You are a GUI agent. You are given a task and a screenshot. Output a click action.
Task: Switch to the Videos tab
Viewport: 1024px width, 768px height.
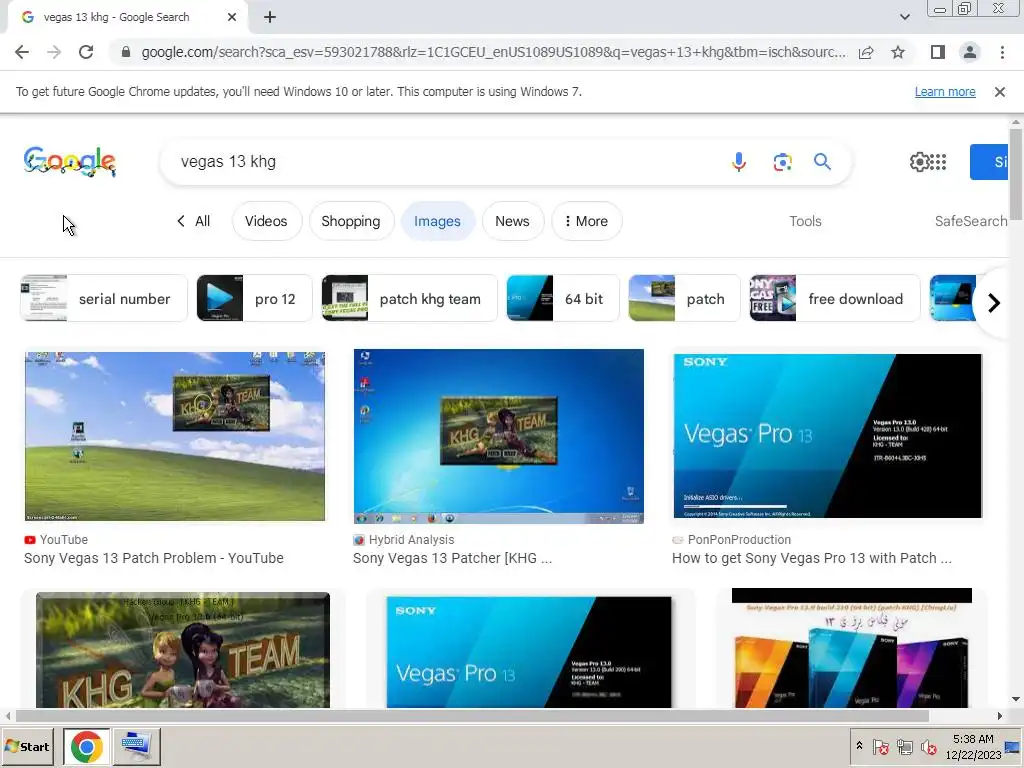click(x=266, y=221)
